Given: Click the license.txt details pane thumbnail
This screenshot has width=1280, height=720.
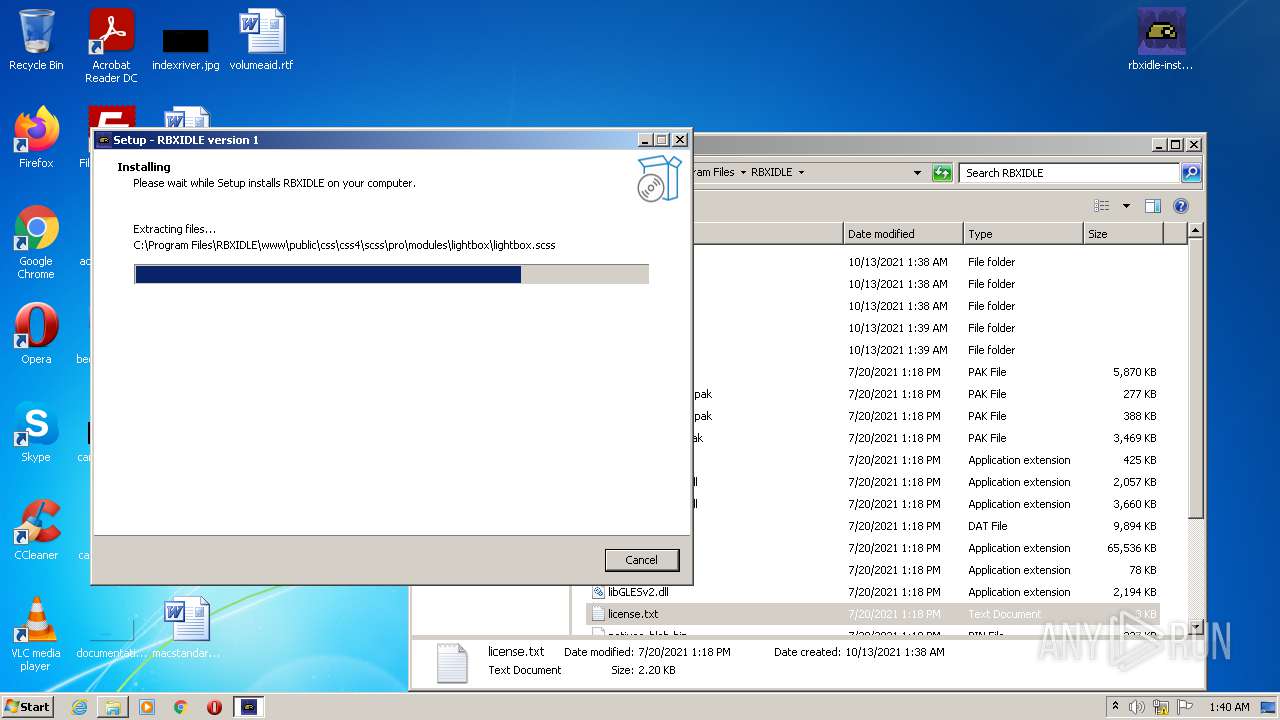Looking at the screenshot, I should click(x=452, y=662).
